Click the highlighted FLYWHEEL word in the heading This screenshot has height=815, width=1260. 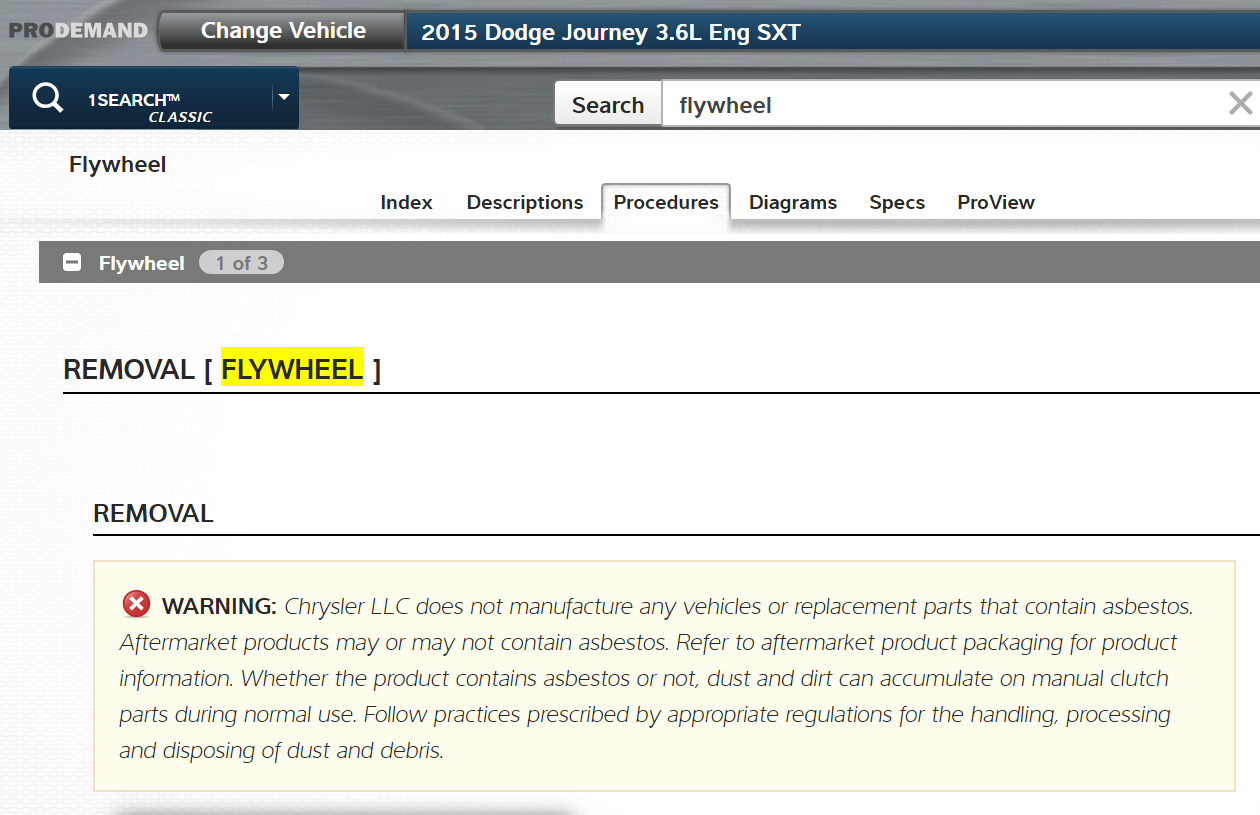292,370
